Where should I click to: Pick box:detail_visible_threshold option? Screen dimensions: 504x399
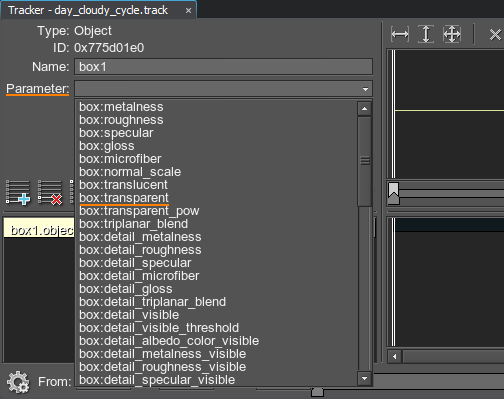[x=159, y=328]
